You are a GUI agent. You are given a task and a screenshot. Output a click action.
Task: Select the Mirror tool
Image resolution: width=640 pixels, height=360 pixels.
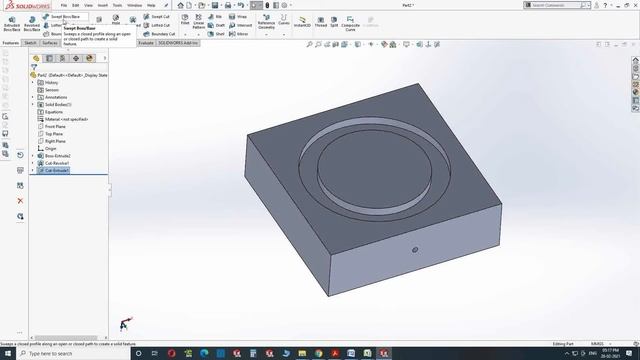[x=239, y=34]
